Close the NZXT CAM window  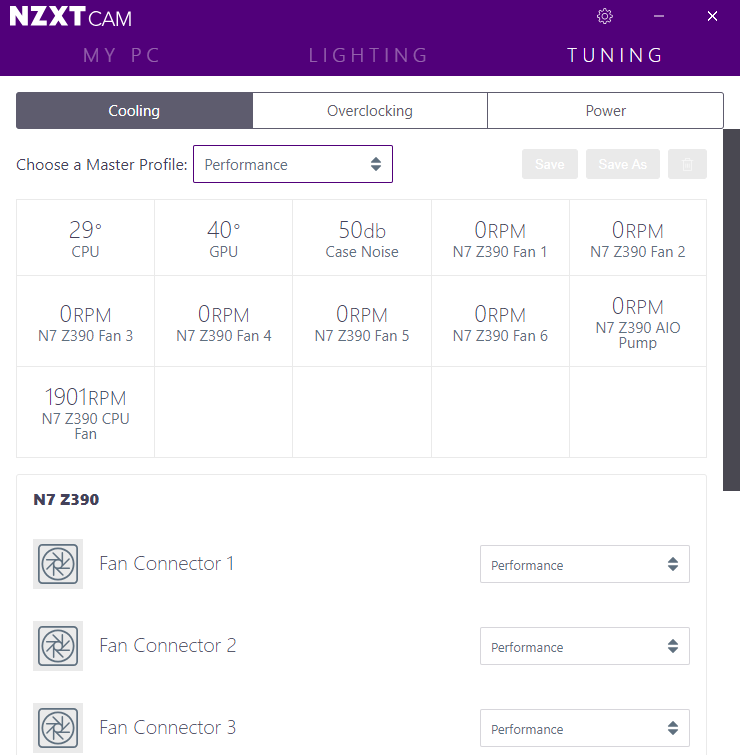point(712,16)
